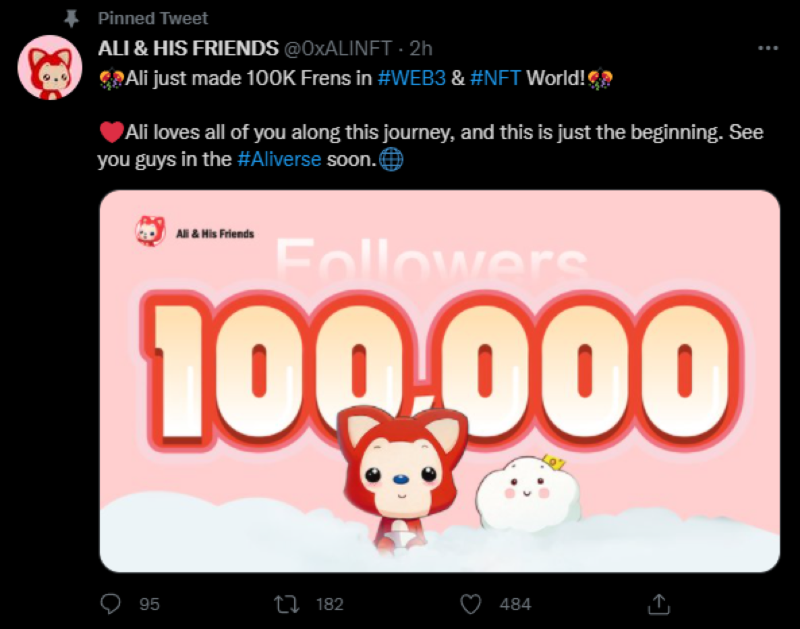The height and width of the screenshot is (629, 800).
Task: Click the #NFT hashtag
Action: [495, 78]
